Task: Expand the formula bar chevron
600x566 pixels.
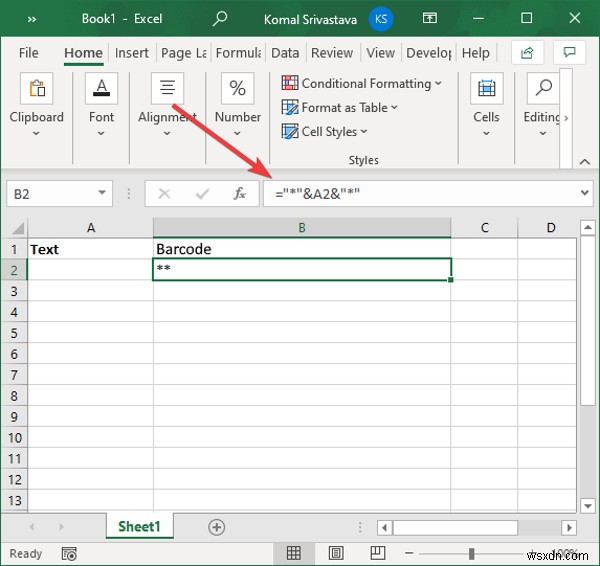Action: tap(584, 192)
